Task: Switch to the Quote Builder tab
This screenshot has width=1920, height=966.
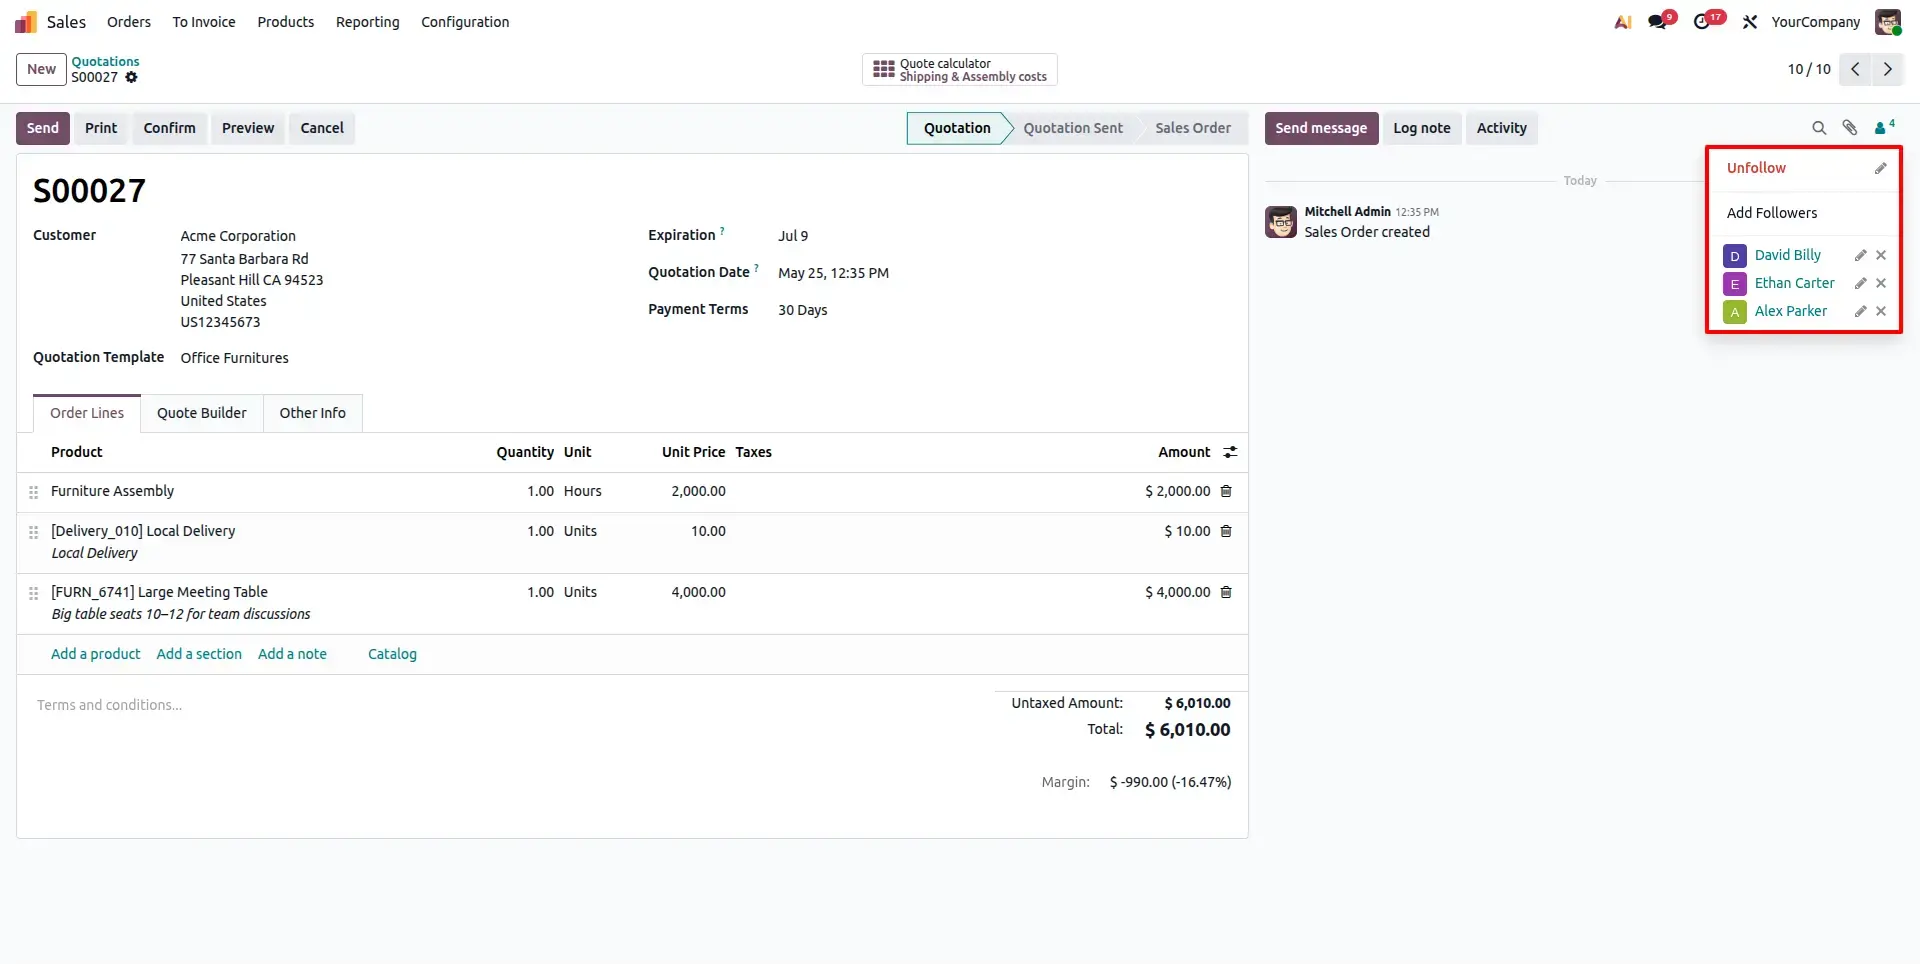Action: coord(202,413)
